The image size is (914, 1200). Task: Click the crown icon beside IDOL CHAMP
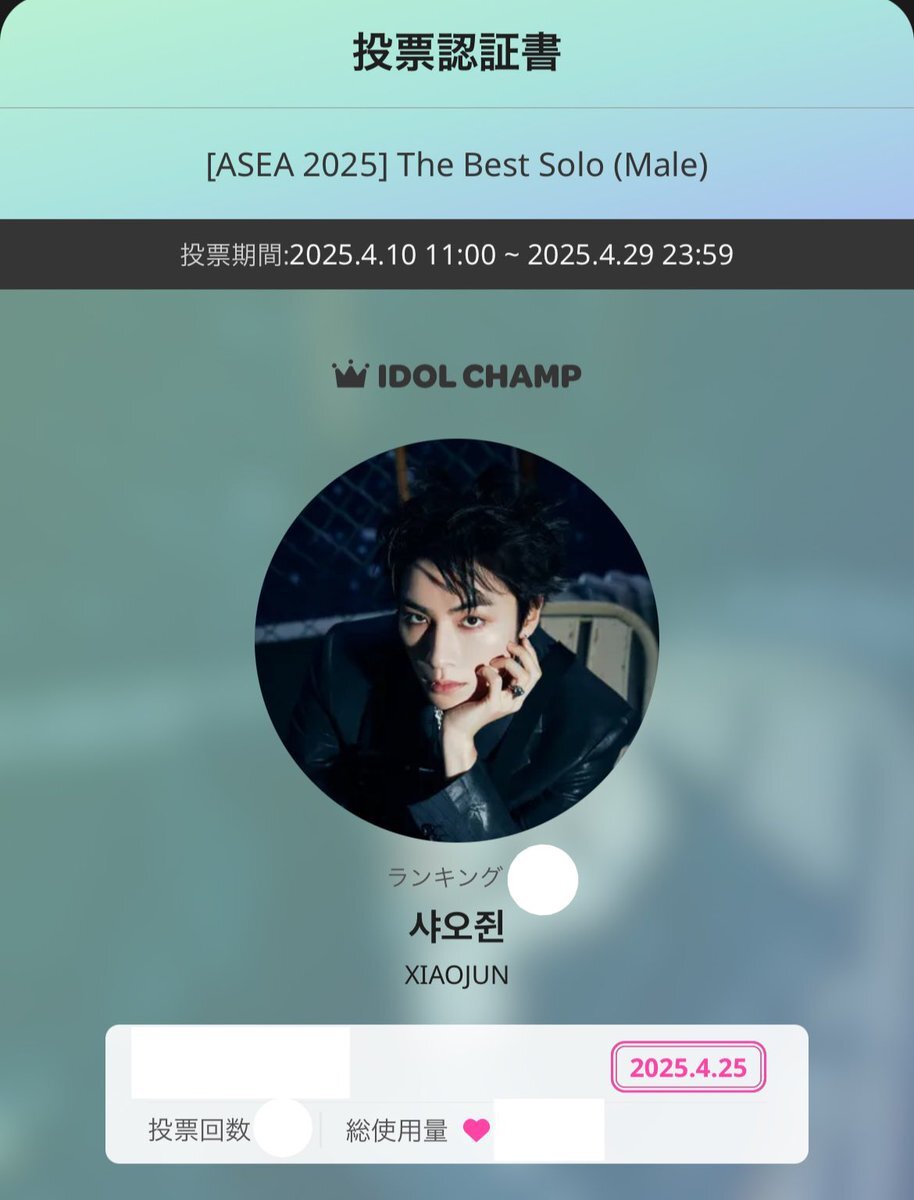coord(350,375)
